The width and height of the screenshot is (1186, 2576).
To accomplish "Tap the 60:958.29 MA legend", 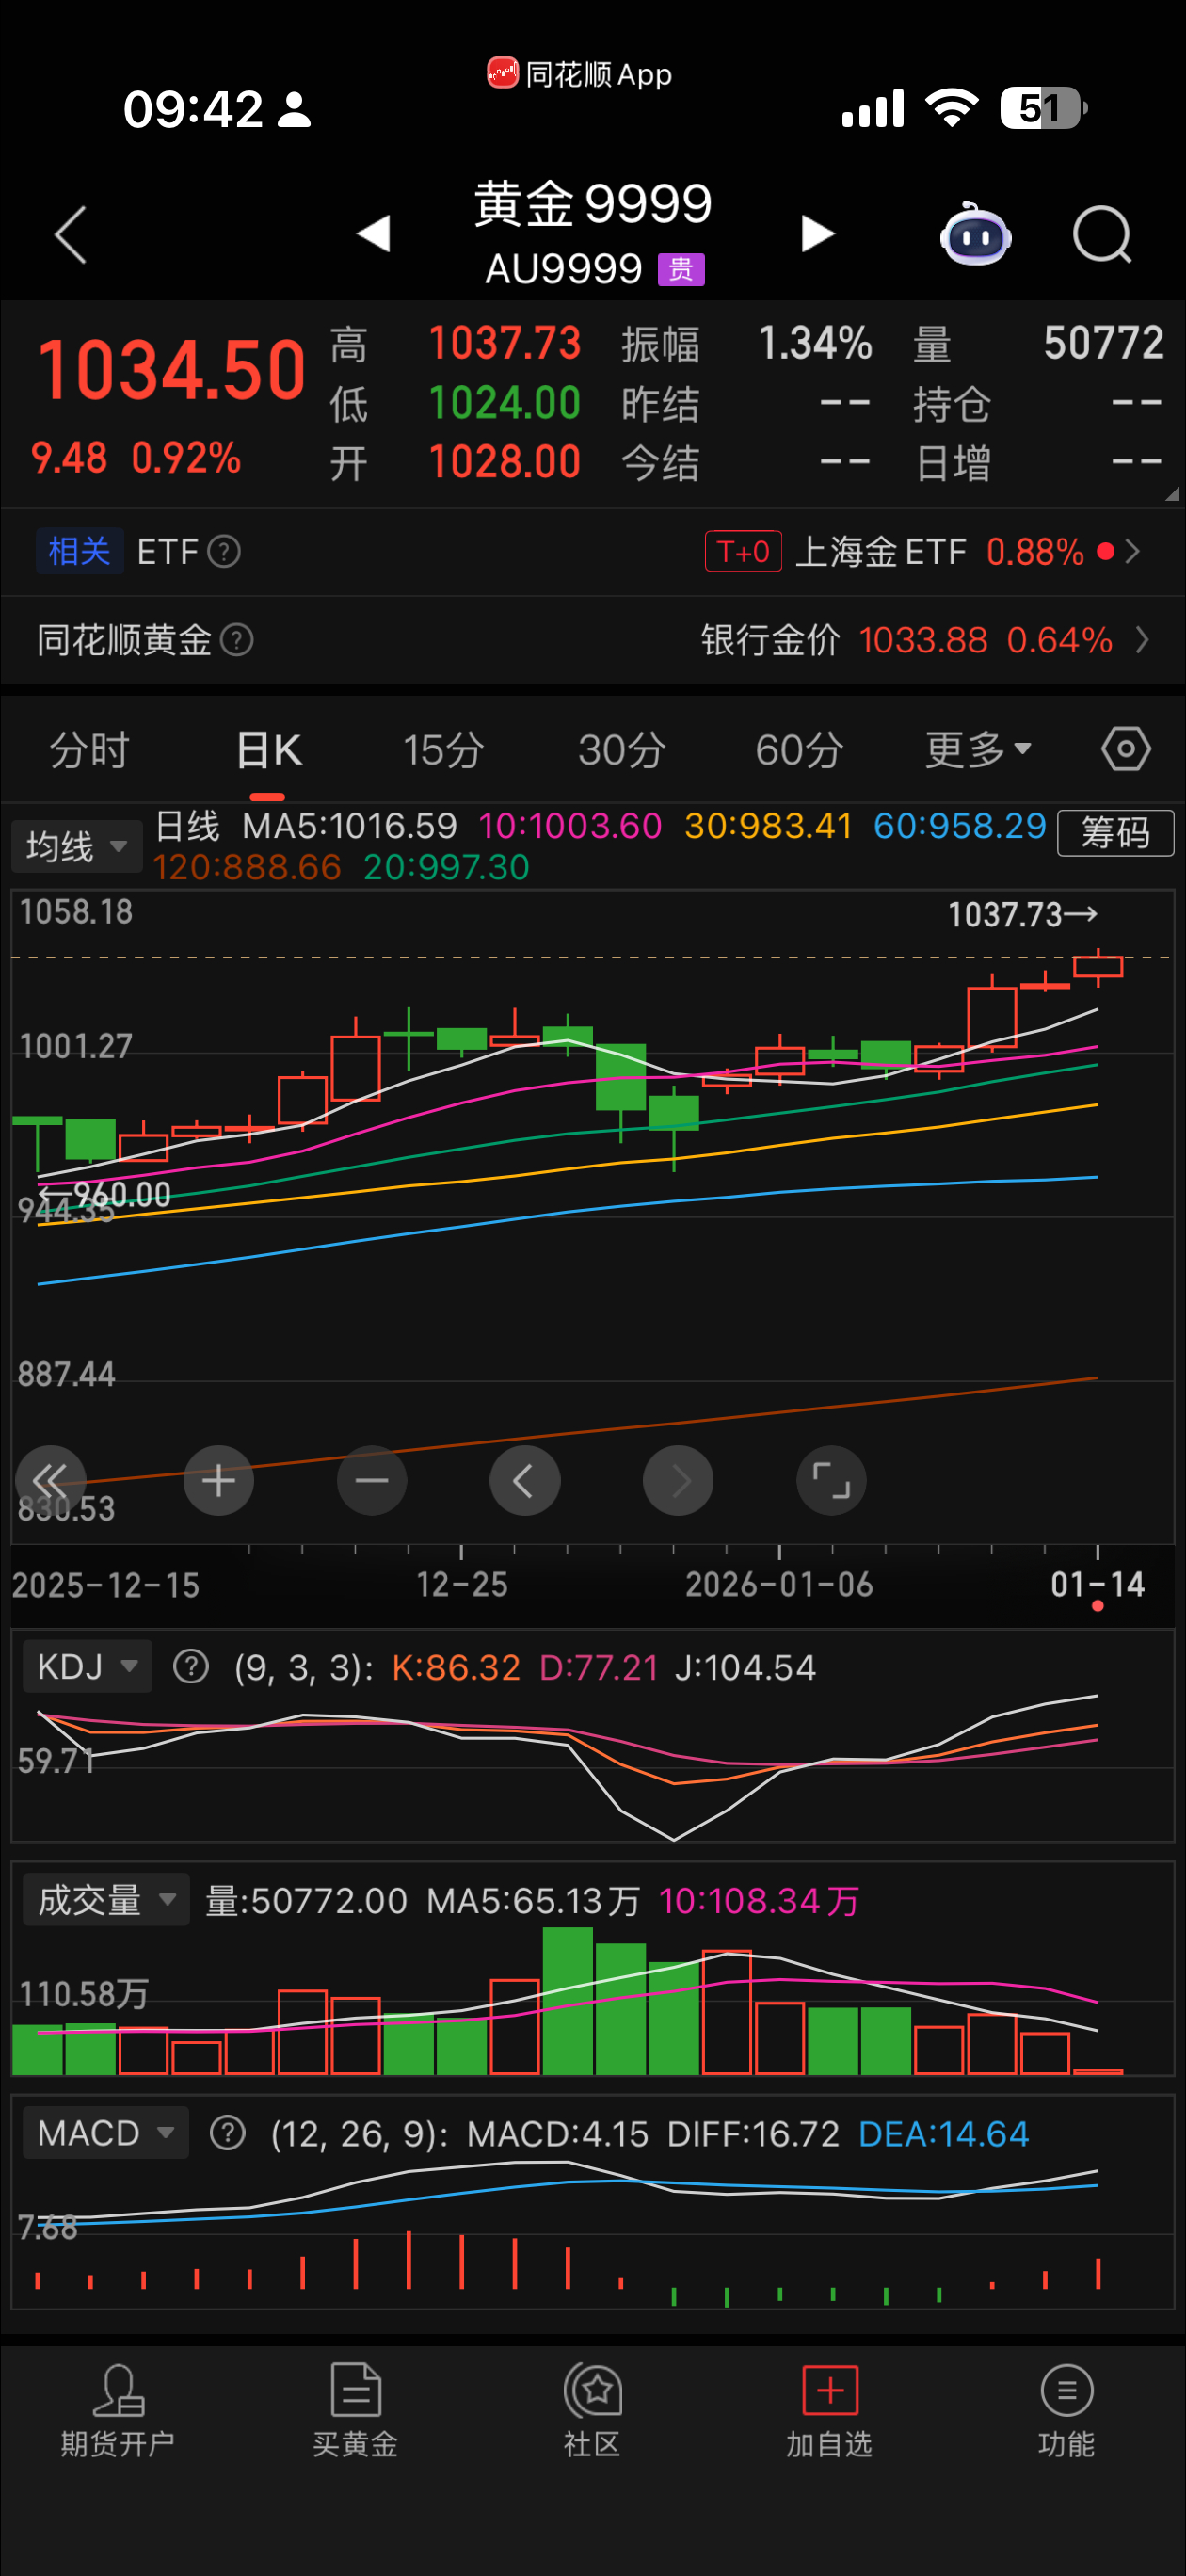I will point(960,826).
